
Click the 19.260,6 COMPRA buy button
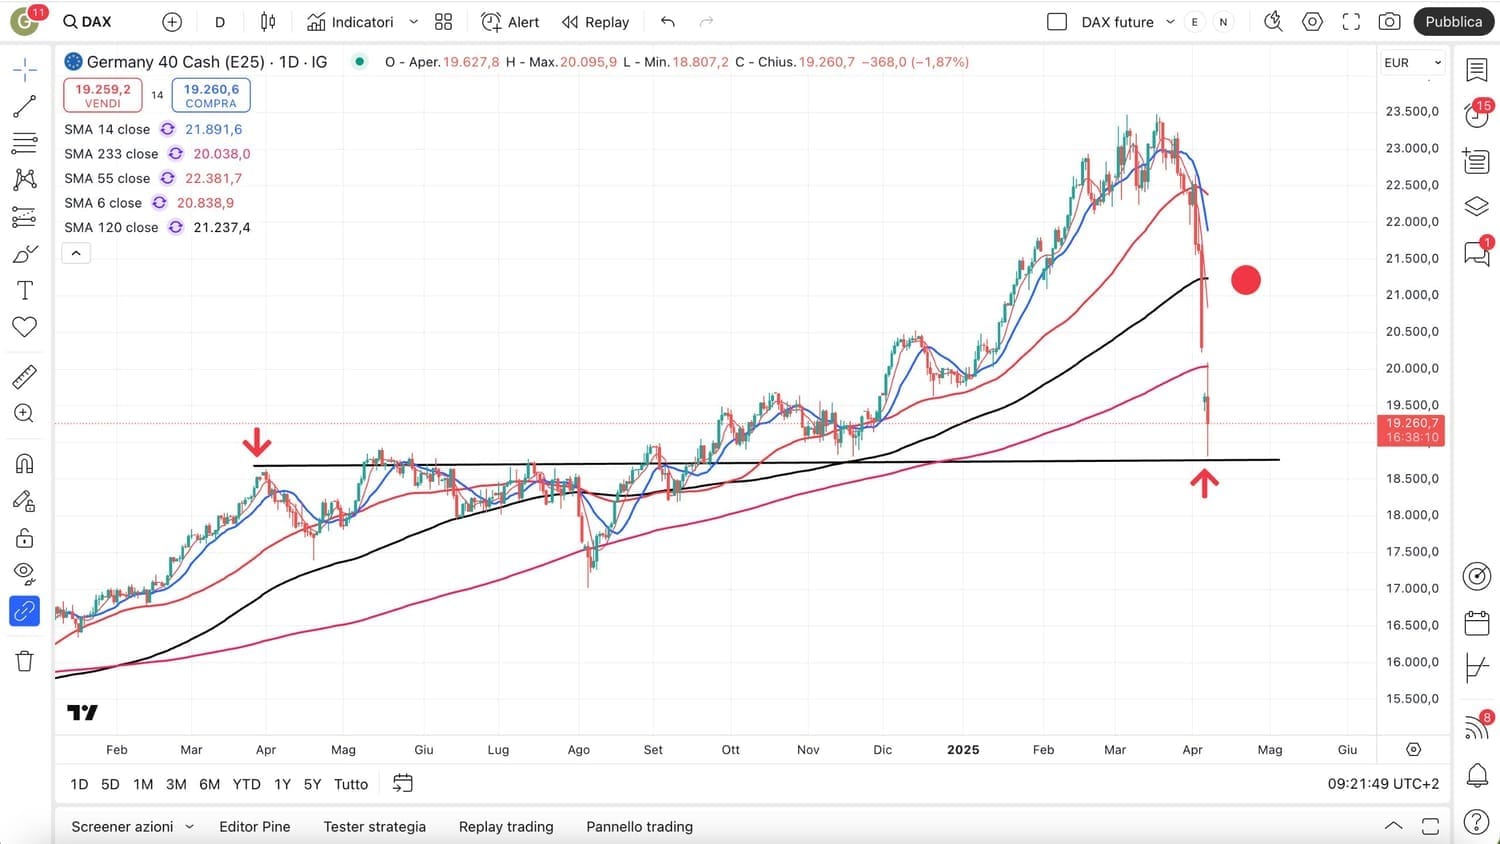click(x=211, y=95)
